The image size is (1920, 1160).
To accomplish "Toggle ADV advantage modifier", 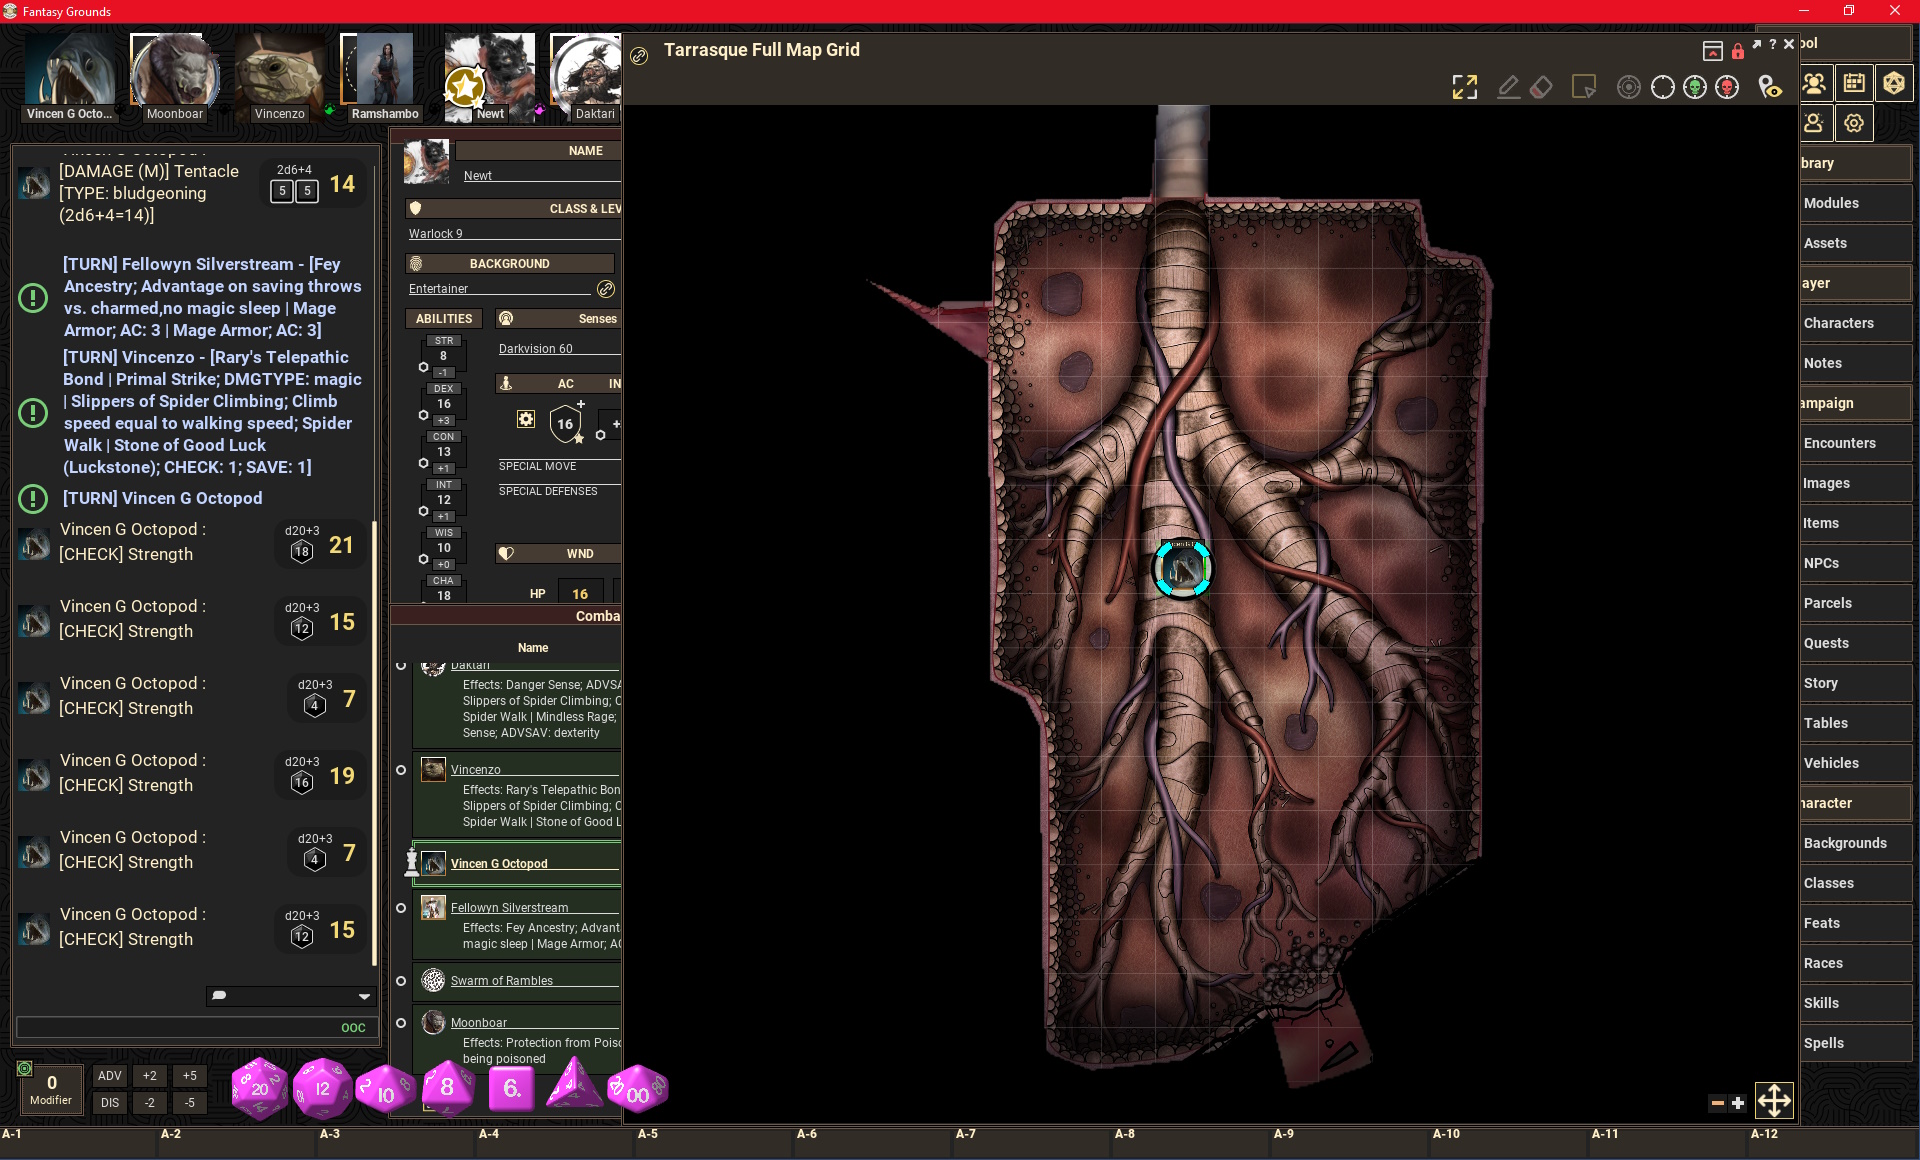I will click(110, 1076).
